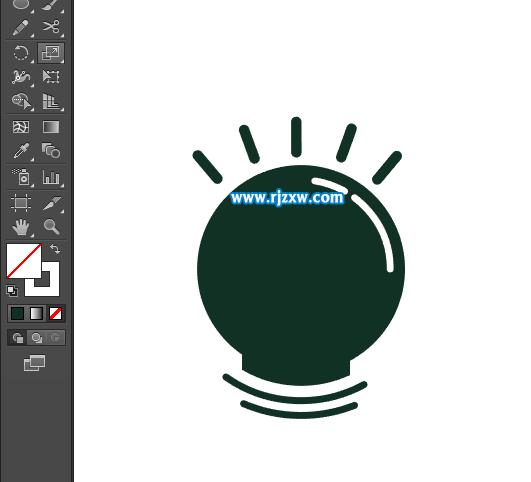Select the Symbol Sprayer tool
531x482 pixels.
click(x=21, y=176)
